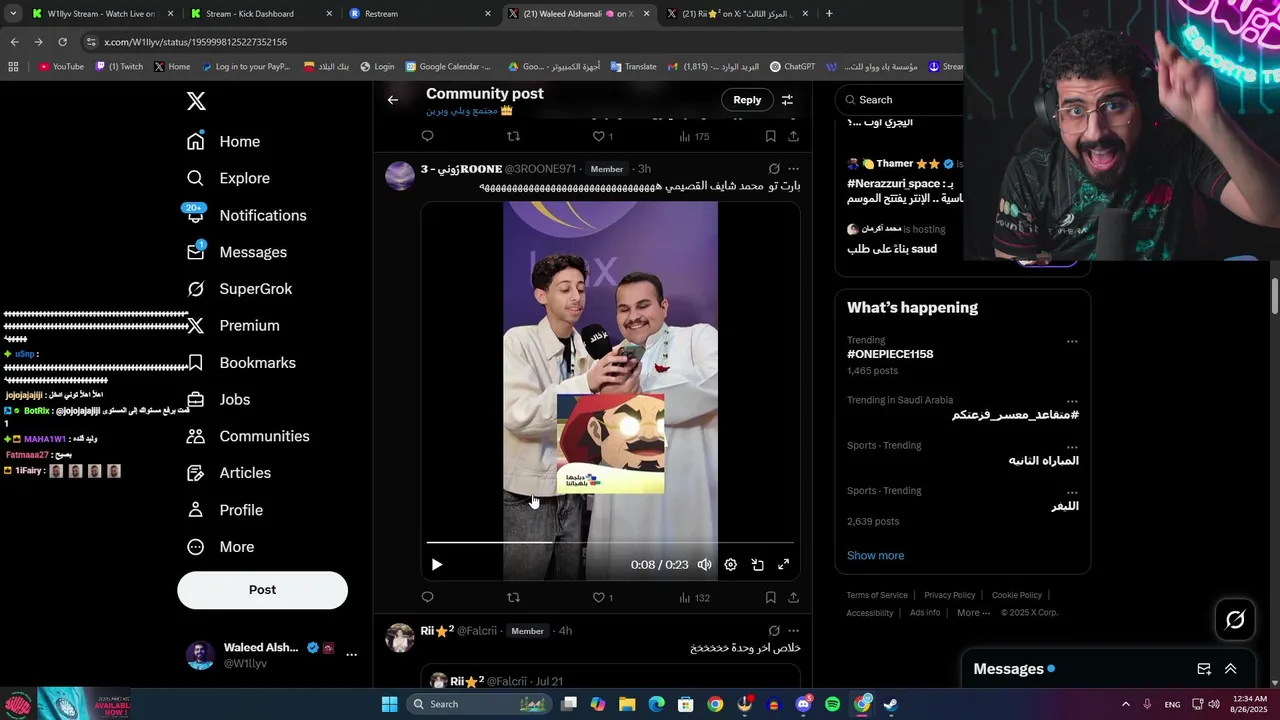Viewport: 1280px width, 720px height.
Task: Play the video in 3ROONE post
Action: pyautogui.click(x=436, y=565)
